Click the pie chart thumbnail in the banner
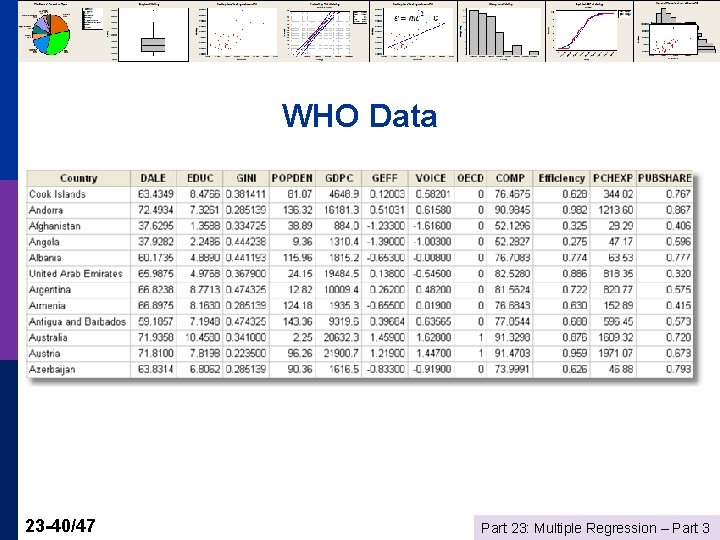This screenshot has width=720, height=540. [x=63, y=31]
